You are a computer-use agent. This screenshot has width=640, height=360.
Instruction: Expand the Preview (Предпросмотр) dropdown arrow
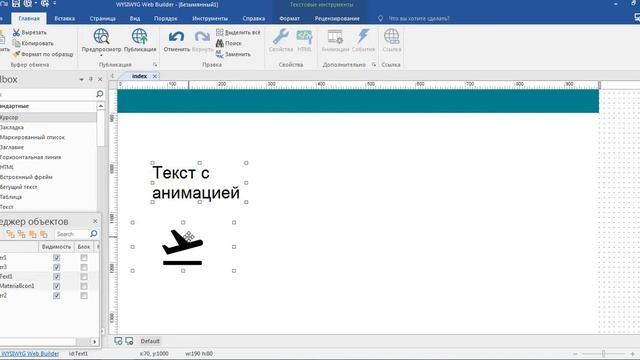(101, 56)
